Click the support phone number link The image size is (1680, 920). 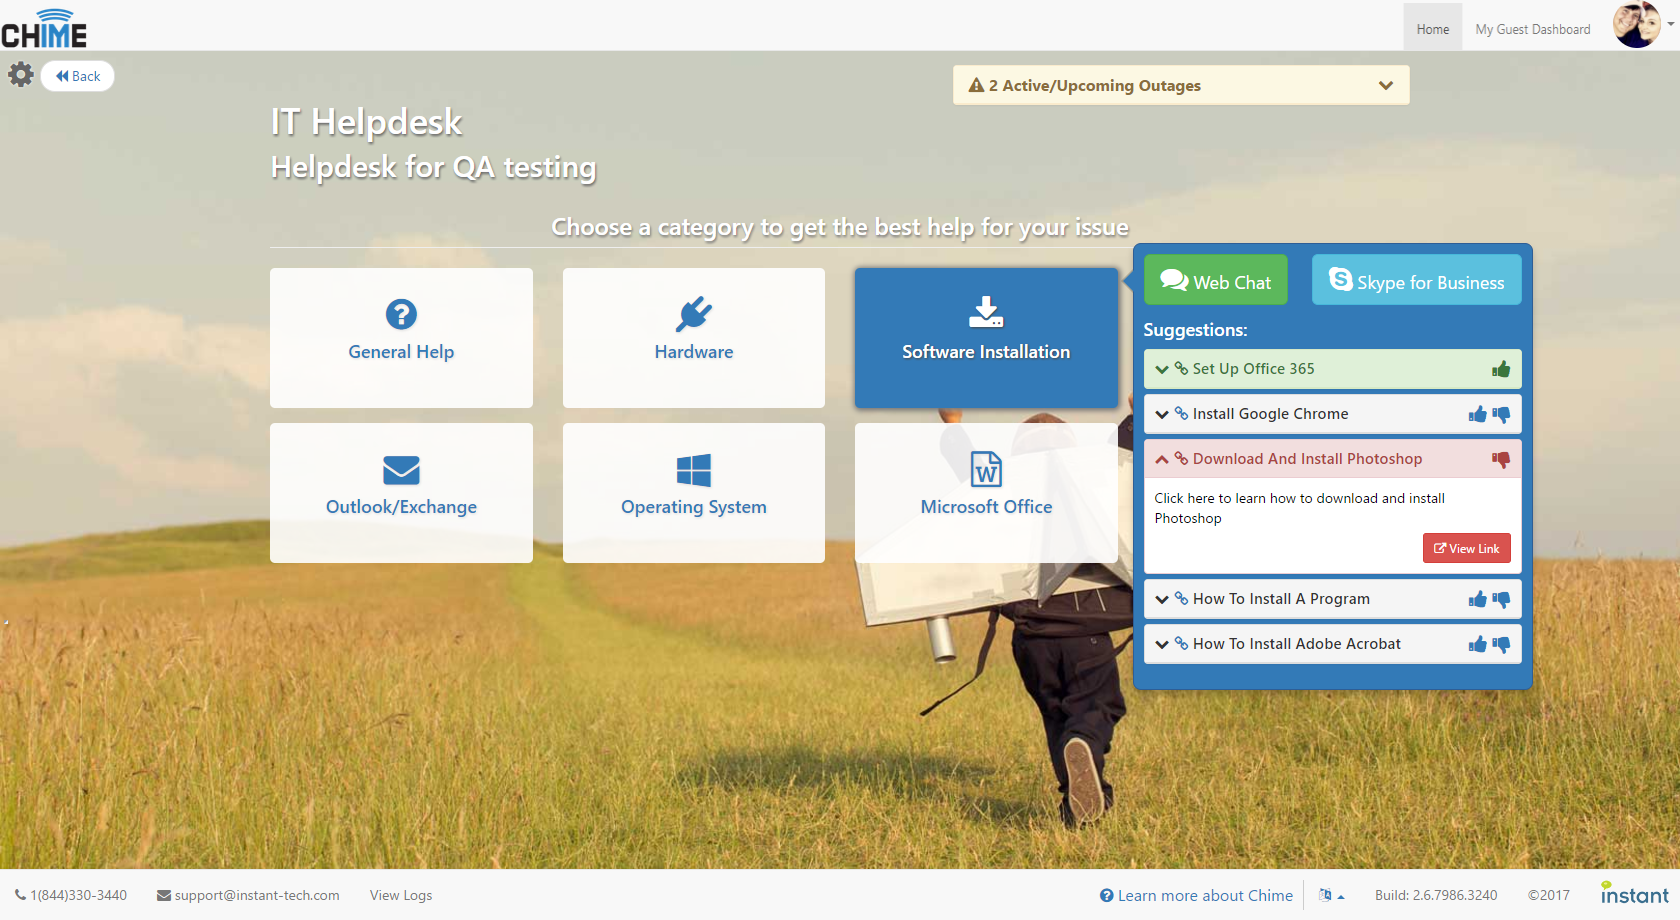(x=71, y=895)
